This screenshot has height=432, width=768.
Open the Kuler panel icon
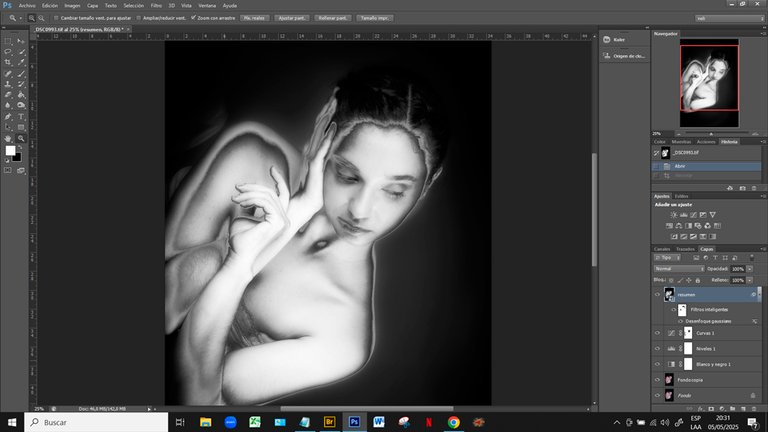(607, 40)
